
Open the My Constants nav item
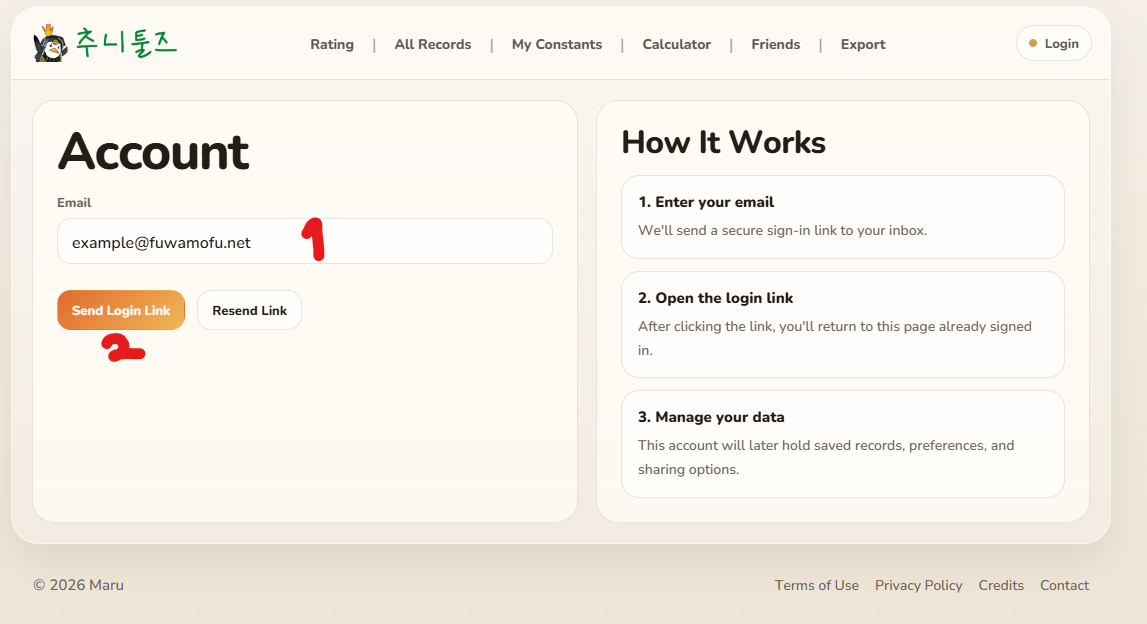click(557, 44)
